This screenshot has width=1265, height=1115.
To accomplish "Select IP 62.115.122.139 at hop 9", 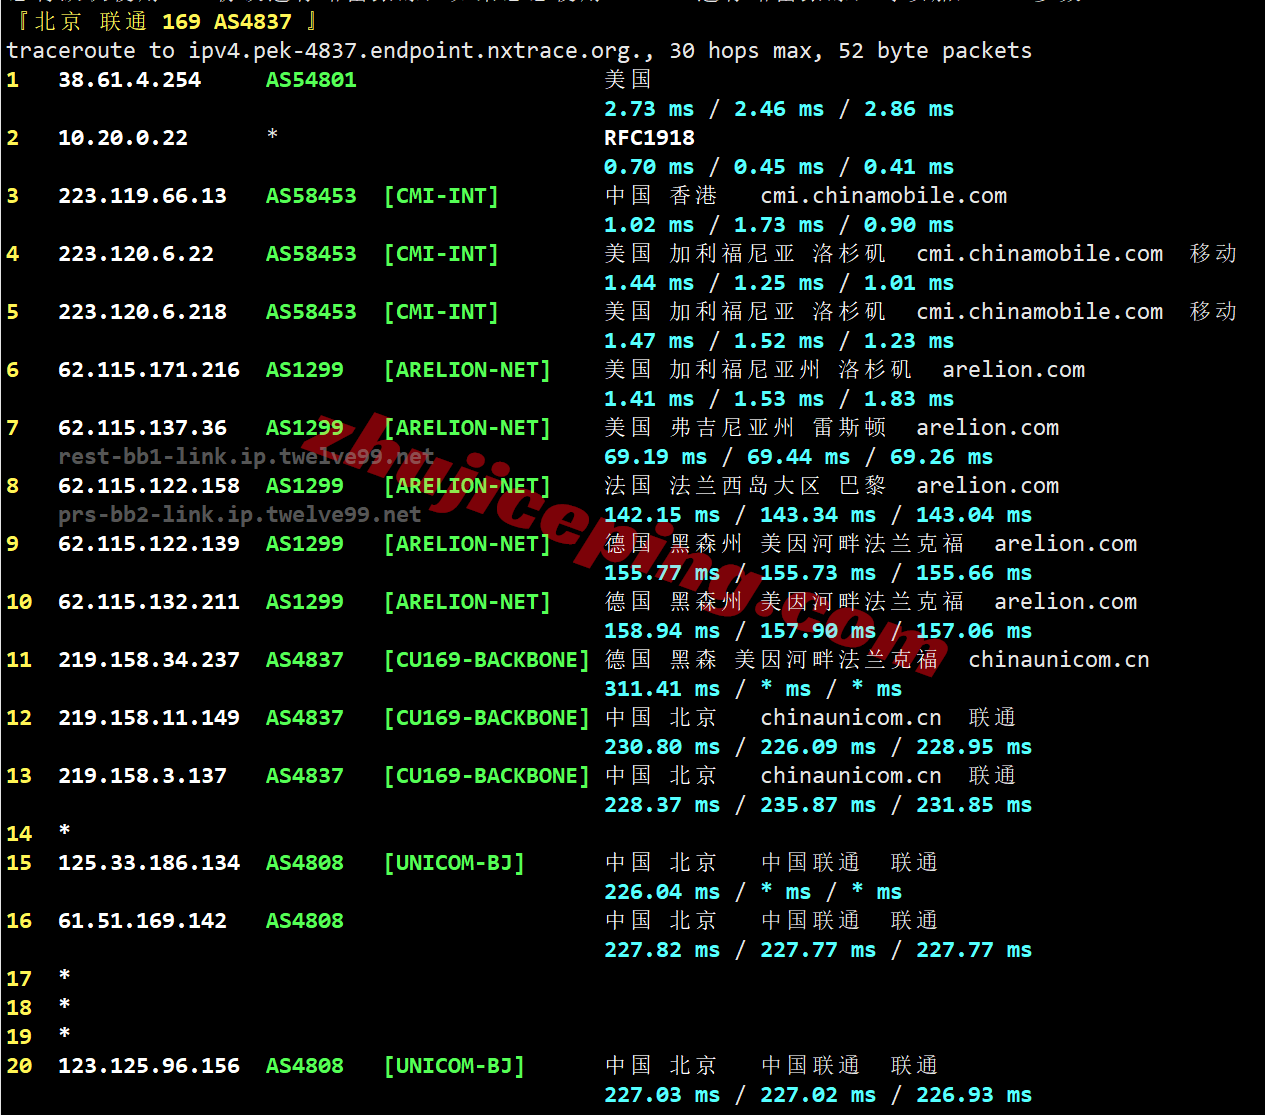I will click(x=149, y=544).
